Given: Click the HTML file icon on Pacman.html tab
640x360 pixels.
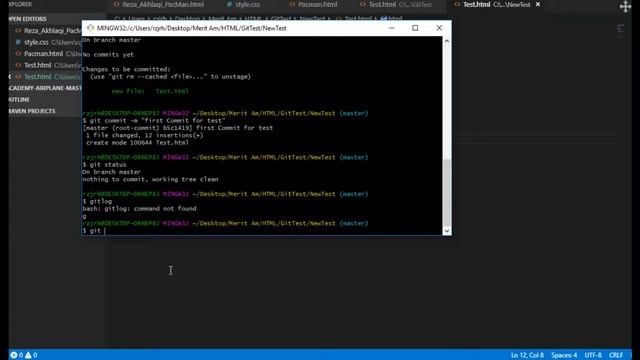Looking at the screenshot, I should 292,4.
